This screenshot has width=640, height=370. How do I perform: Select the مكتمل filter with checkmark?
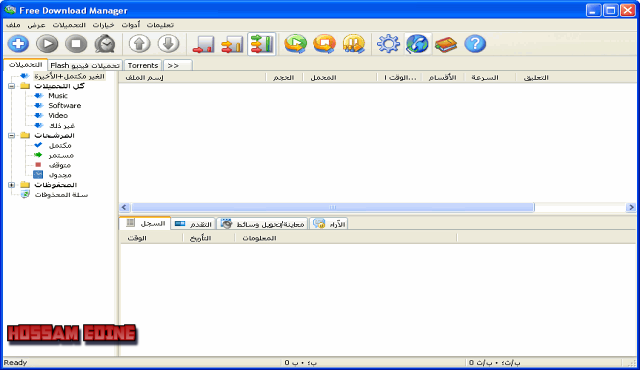pyautogui.click(x=60, y=145)
